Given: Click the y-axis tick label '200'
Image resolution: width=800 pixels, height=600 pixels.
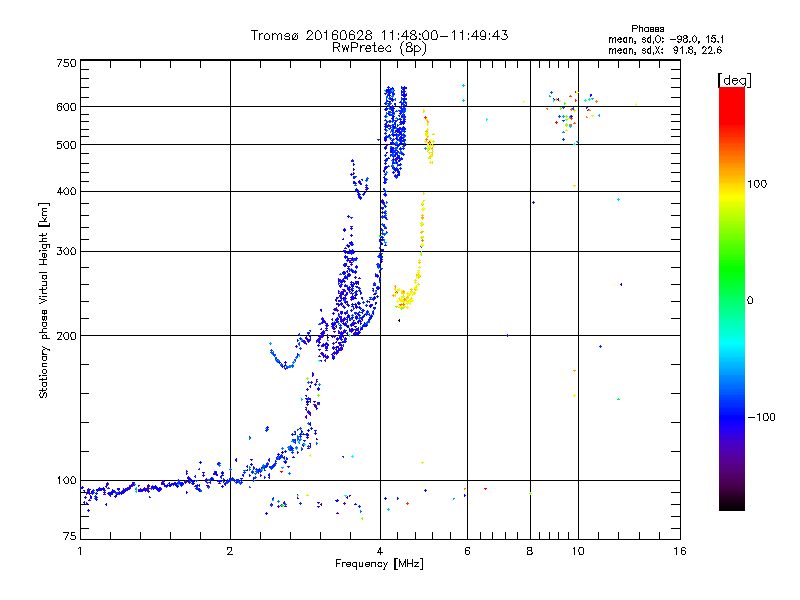Looking at the screenshot, I should pyautogui.click(x=66, y=336).
